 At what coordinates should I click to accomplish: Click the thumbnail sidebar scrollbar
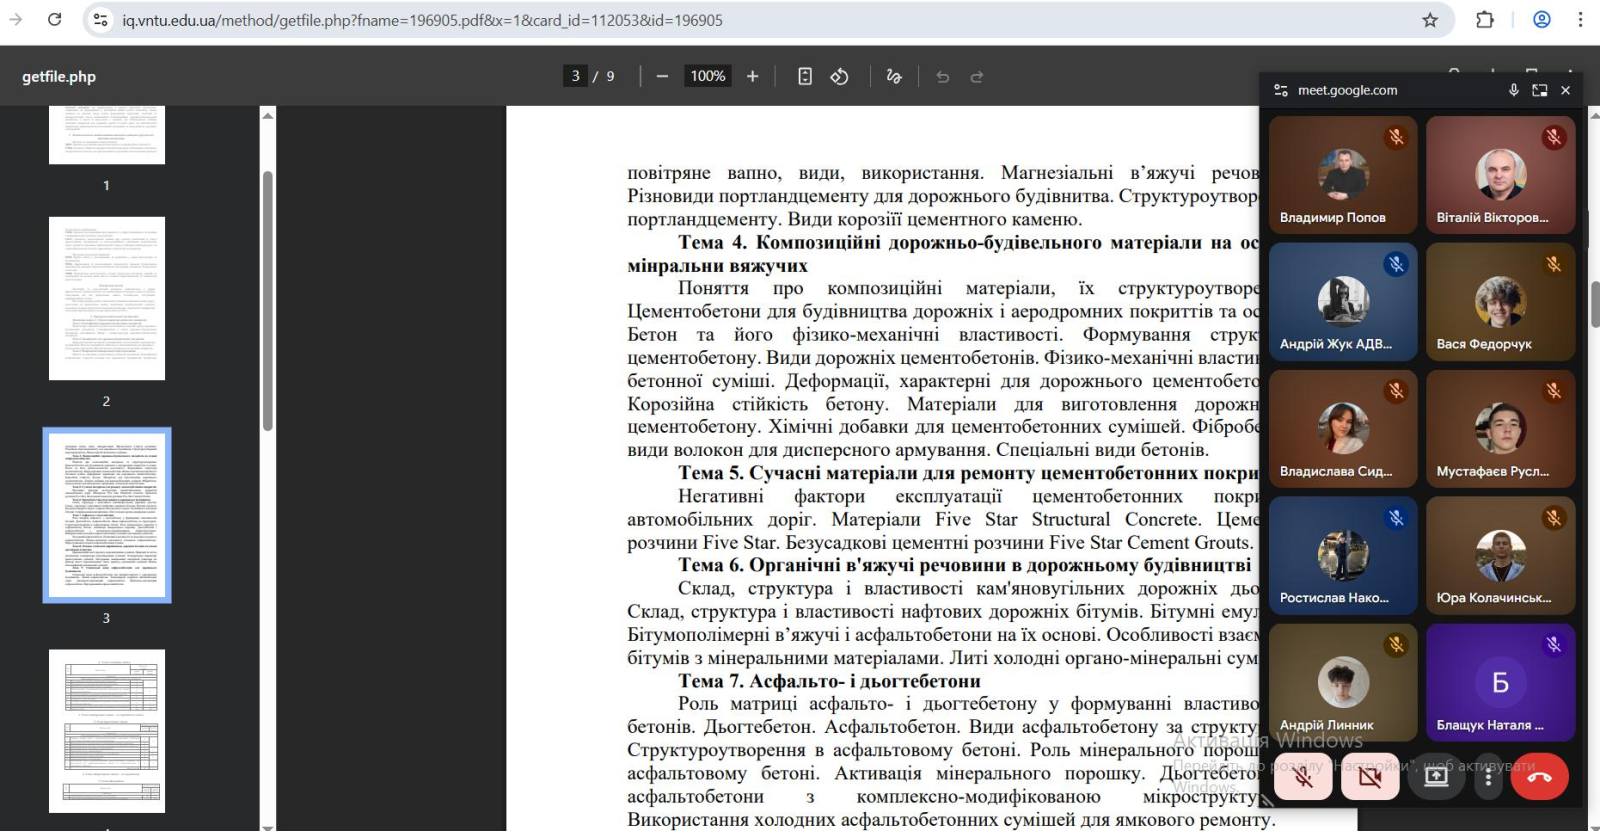pos(268,300)
